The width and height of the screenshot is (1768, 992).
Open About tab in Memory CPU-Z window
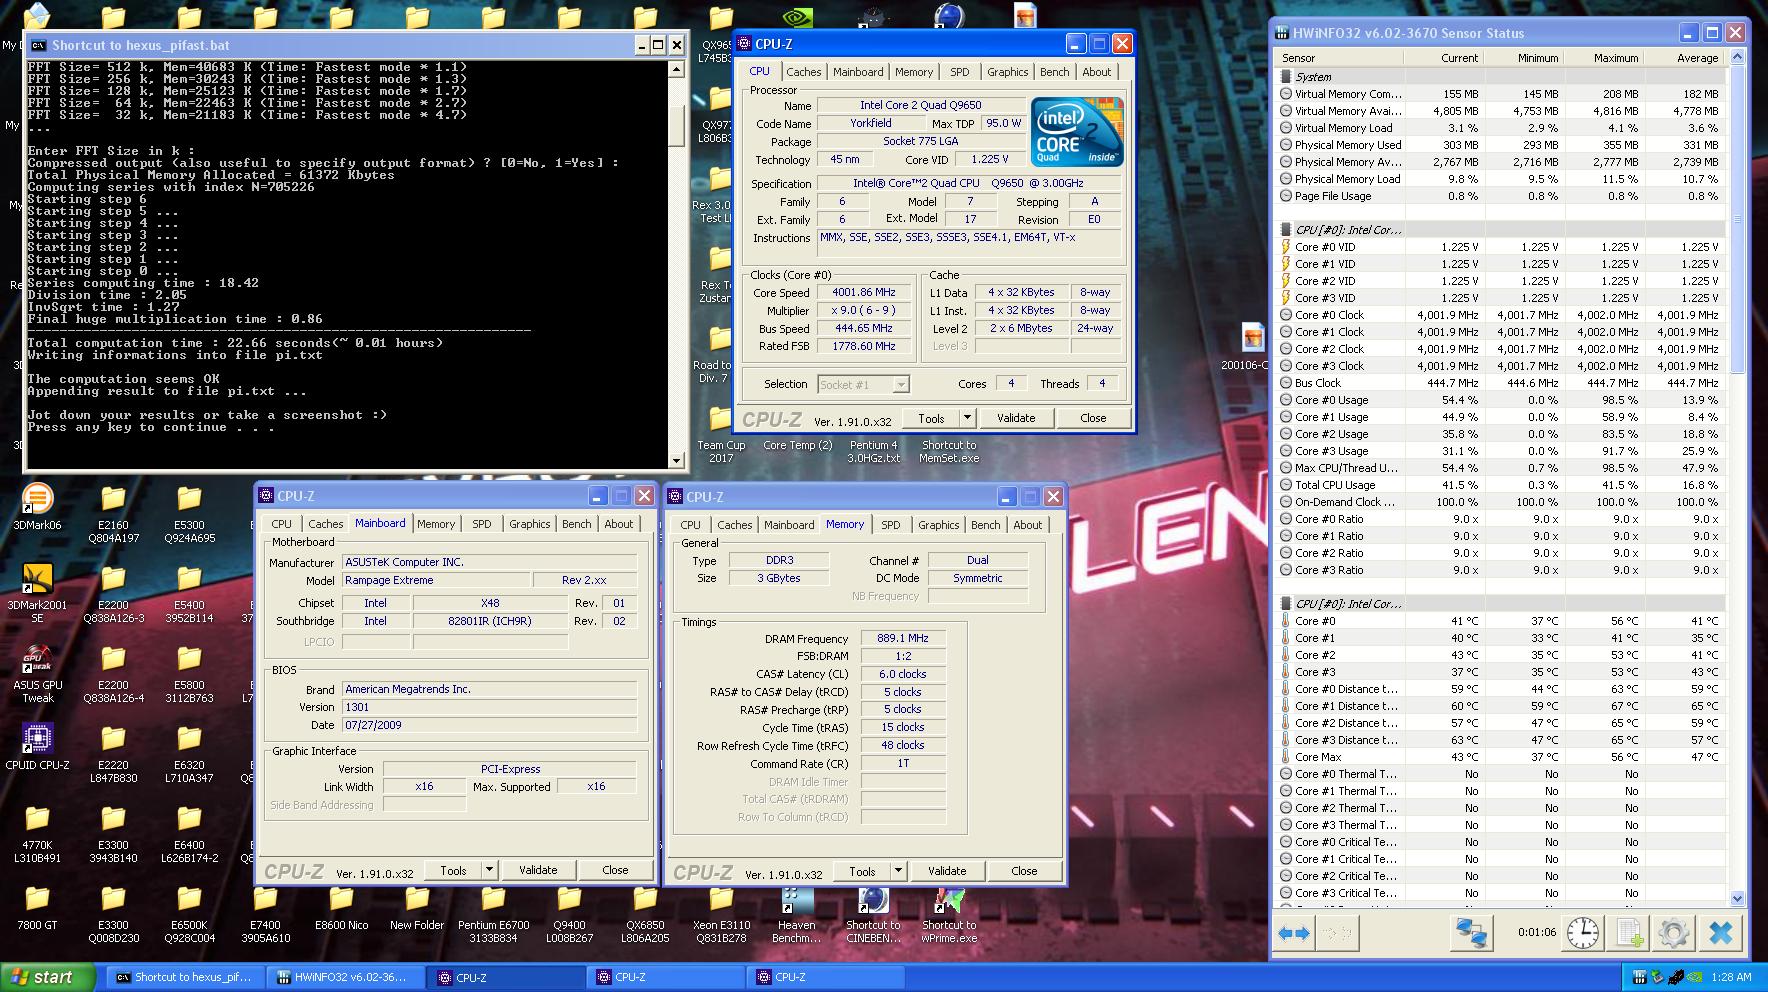pyautogui.click(x=1027, y=525)
